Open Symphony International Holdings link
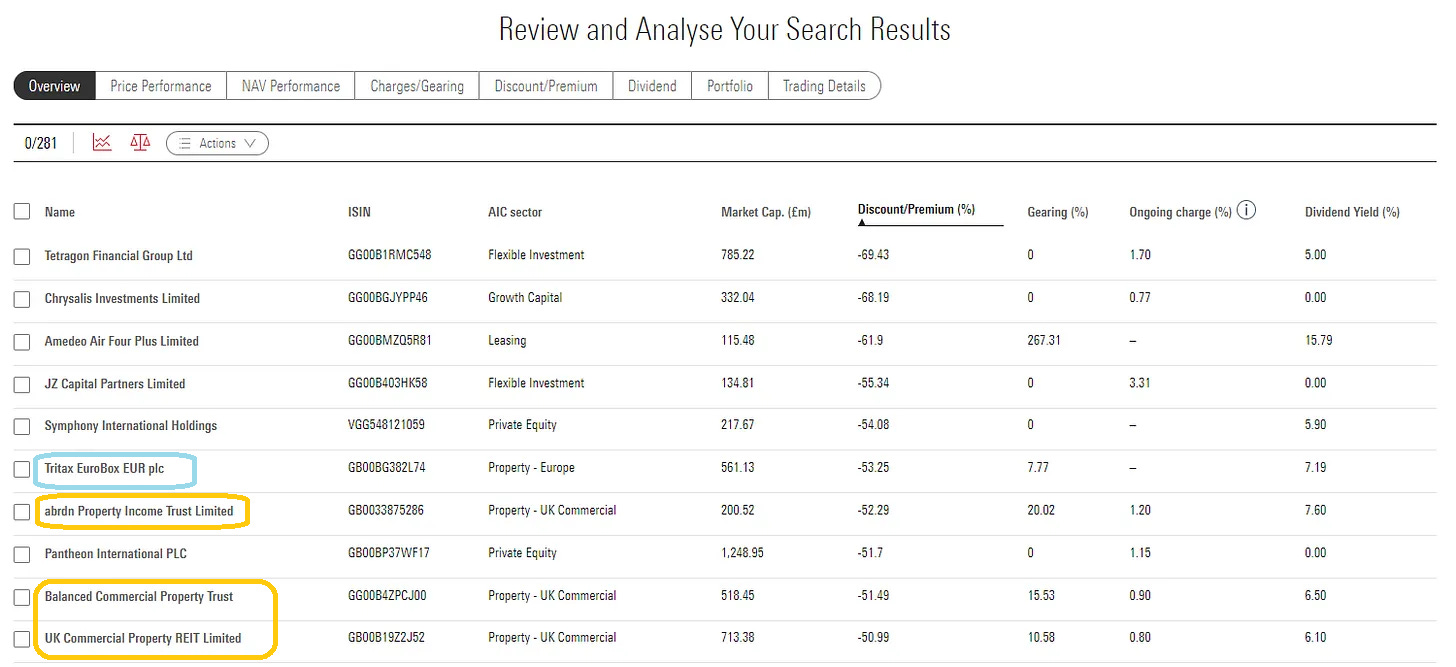The width and height of the screenshot is (1456, 667). [131, 426]
